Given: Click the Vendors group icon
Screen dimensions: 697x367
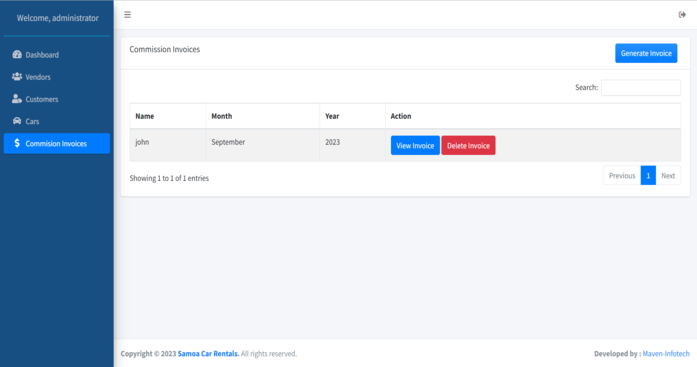Looking at the screenshot, I should pos(17,77).
